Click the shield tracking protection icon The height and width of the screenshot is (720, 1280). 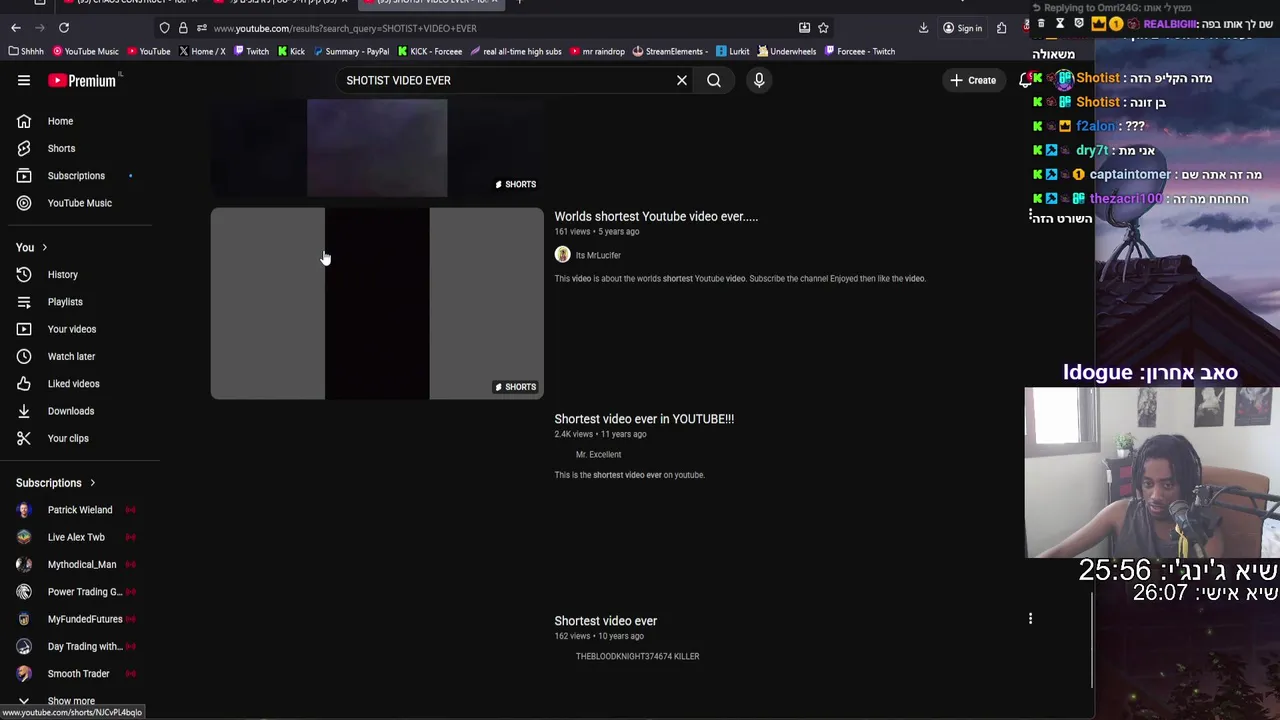(165, 28)
